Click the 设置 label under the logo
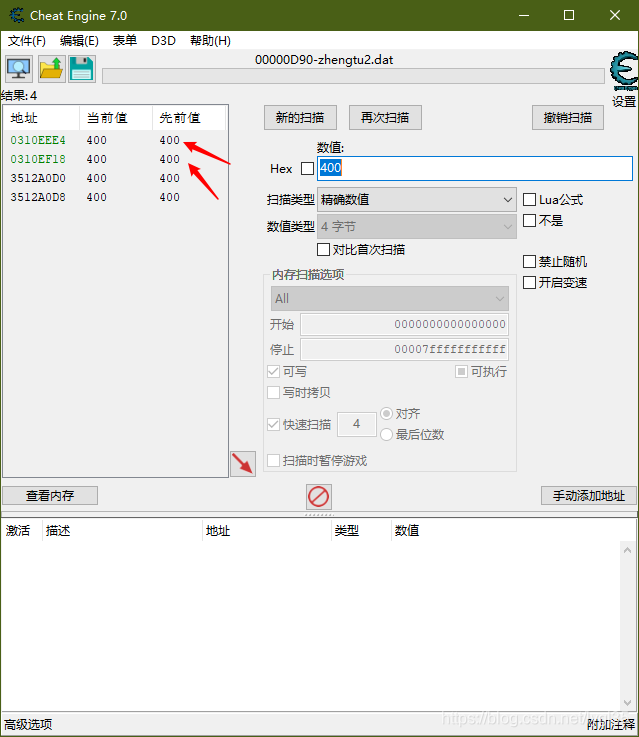 pos(624,101)
